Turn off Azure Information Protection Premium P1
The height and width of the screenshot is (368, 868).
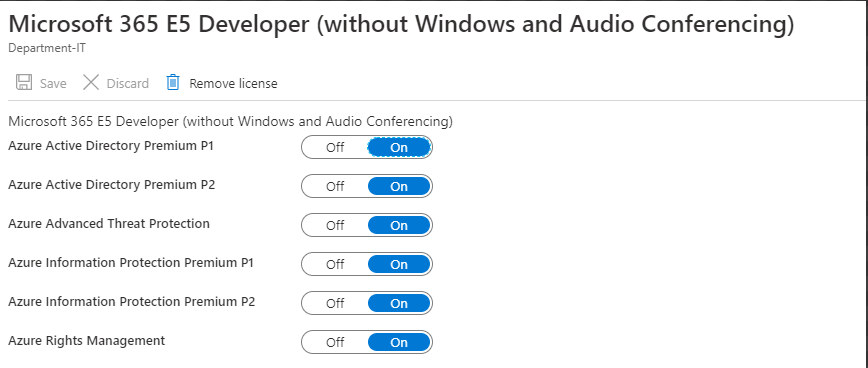point(335,265)
